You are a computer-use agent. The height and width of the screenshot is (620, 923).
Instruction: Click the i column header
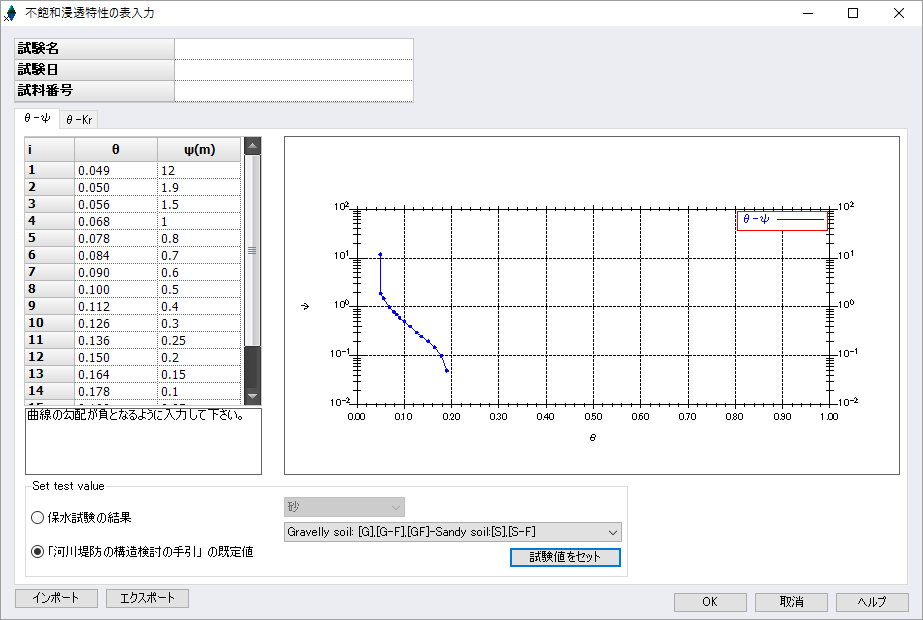point(49,150)
